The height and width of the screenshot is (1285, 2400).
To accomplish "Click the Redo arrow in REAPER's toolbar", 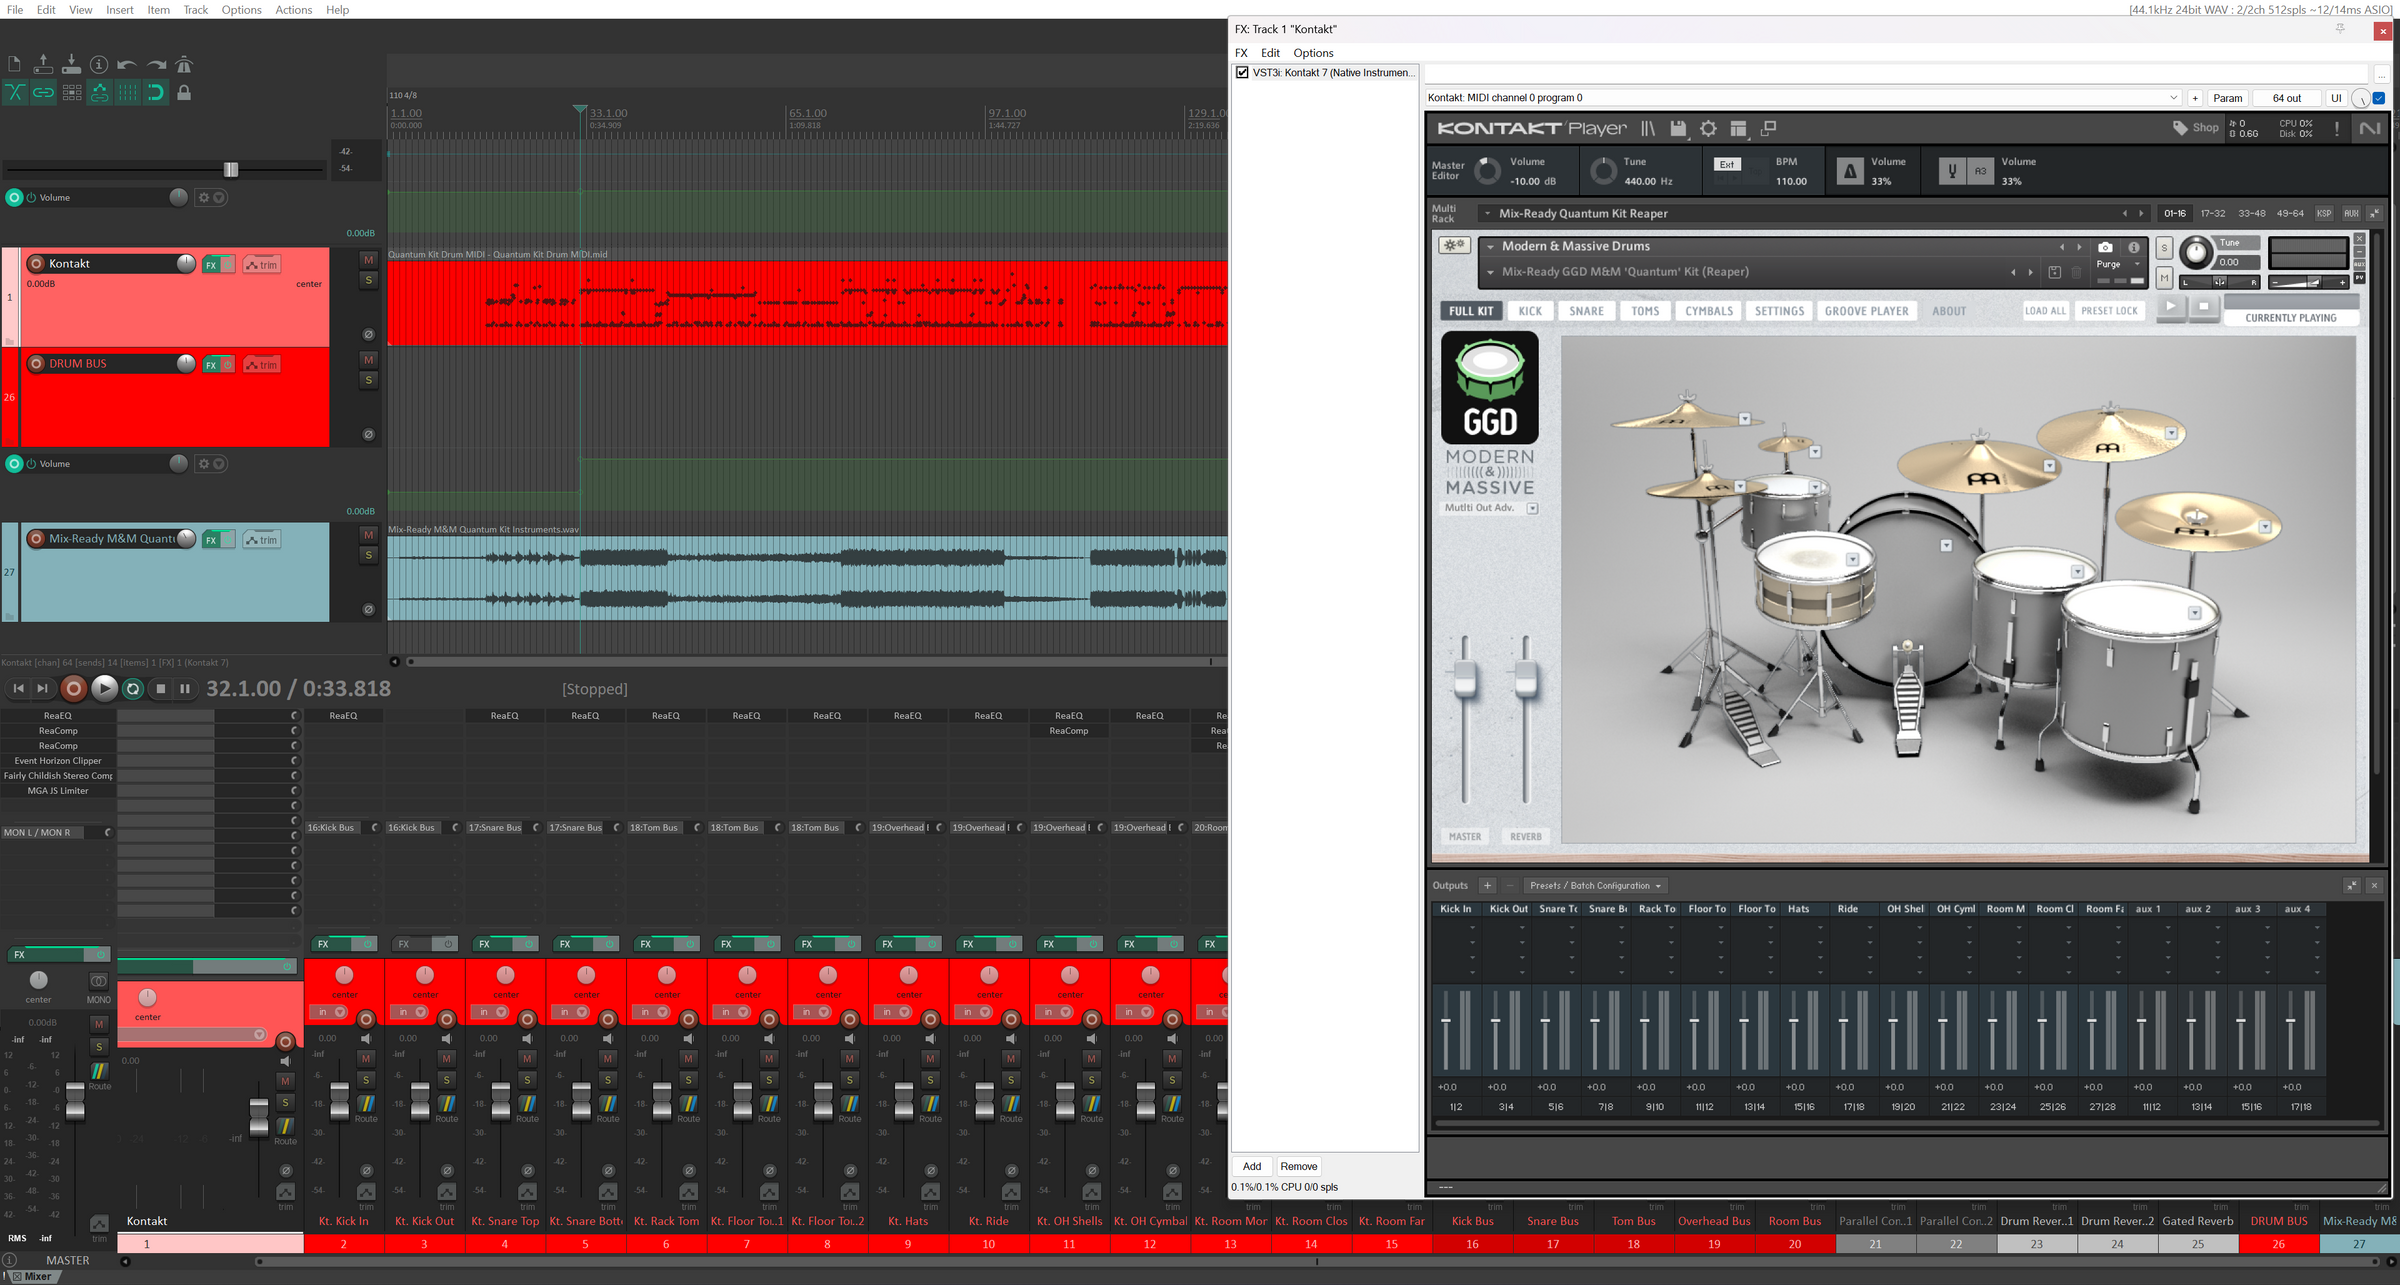I will 156,63.
